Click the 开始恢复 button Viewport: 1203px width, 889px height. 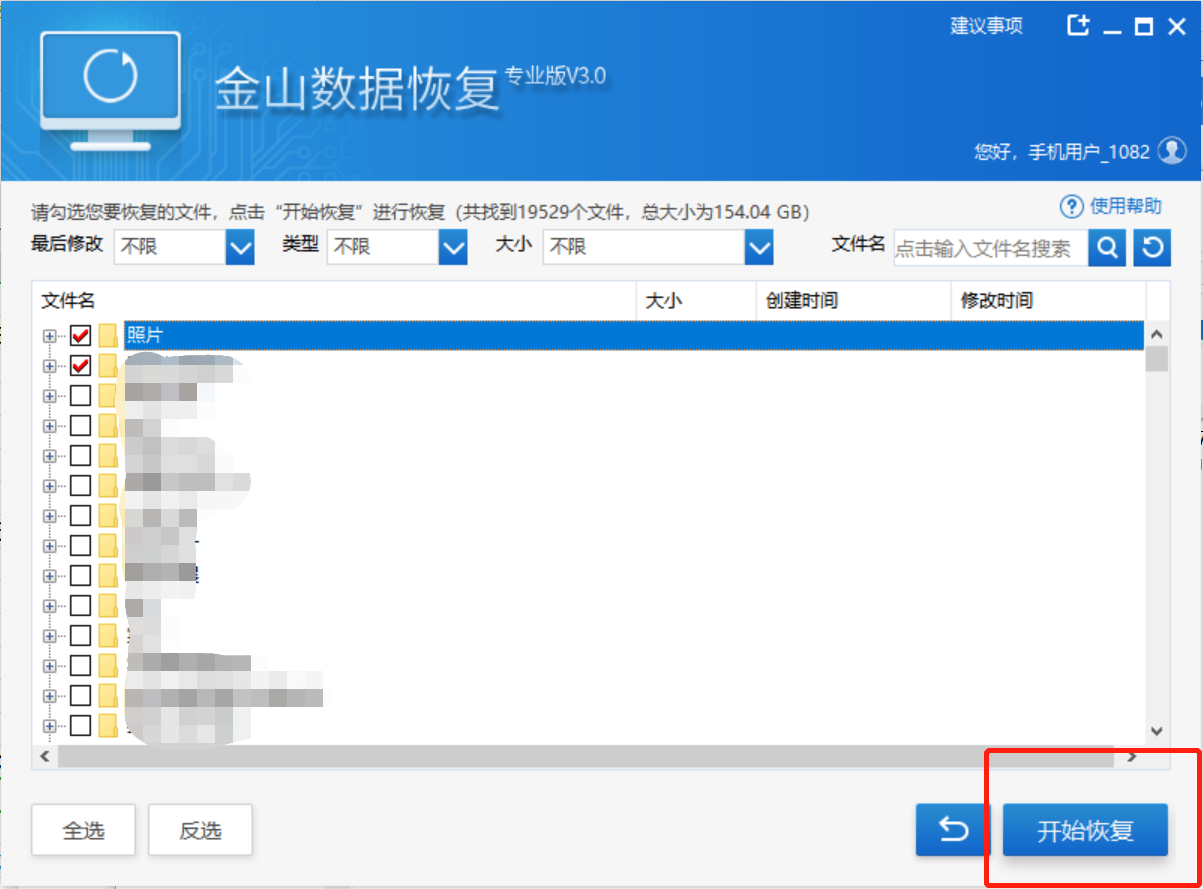(x=1084, y=830)
